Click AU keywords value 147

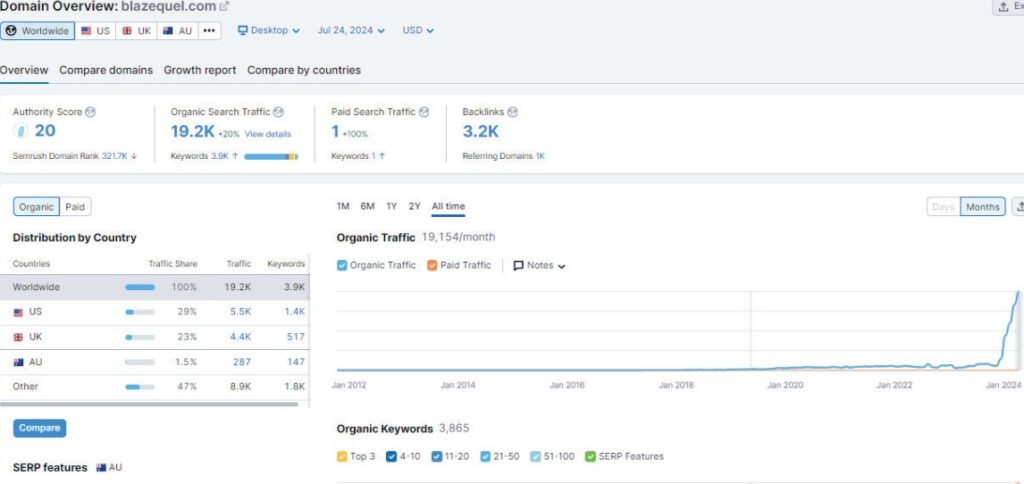click(x=296, y=362)
